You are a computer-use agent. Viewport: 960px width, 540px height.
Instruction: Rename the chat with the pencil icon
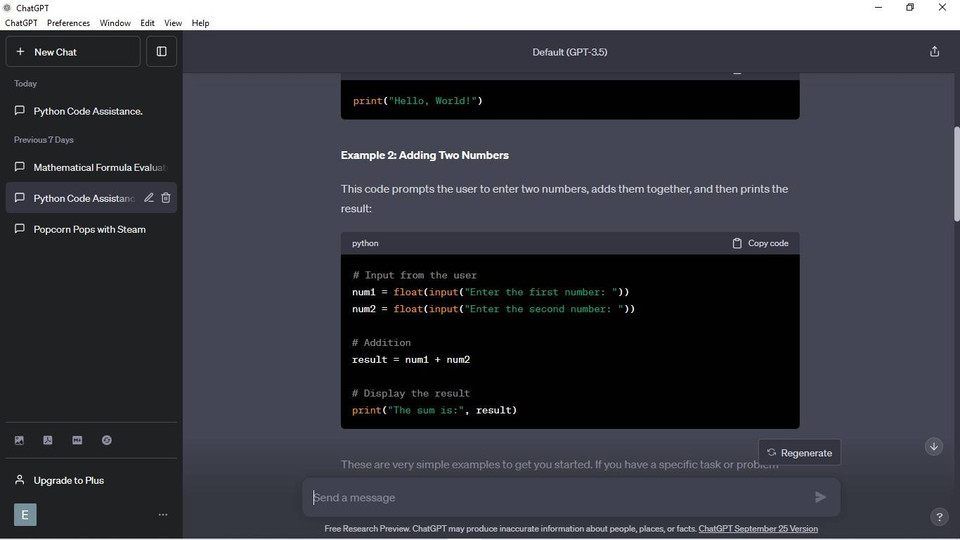tap(149, 198)
